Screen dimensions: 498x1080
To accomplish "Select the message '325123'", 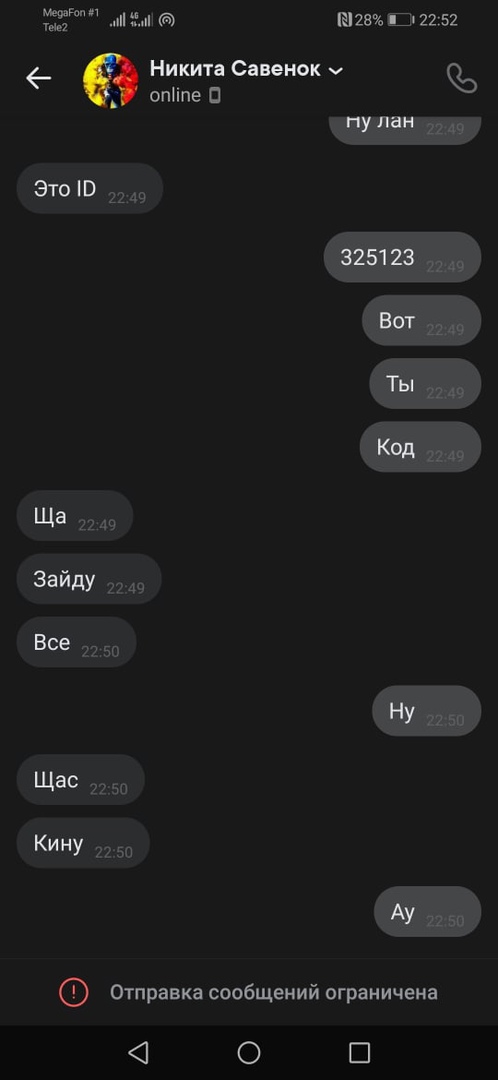I will click(x=402, y=257).
